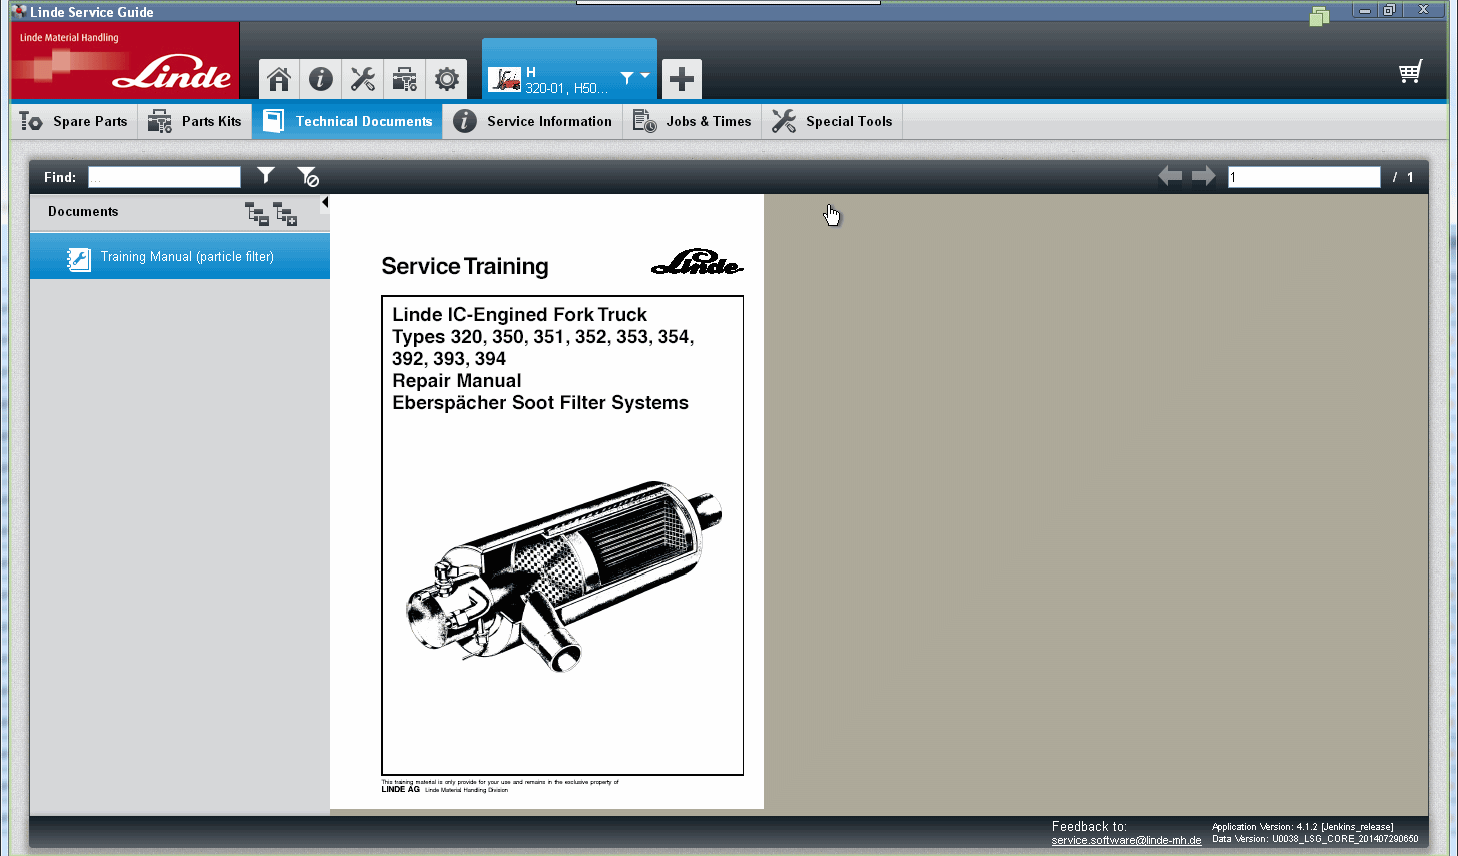Apply the Find filter funnel
1458x856 pixels.
pos(266,176)
